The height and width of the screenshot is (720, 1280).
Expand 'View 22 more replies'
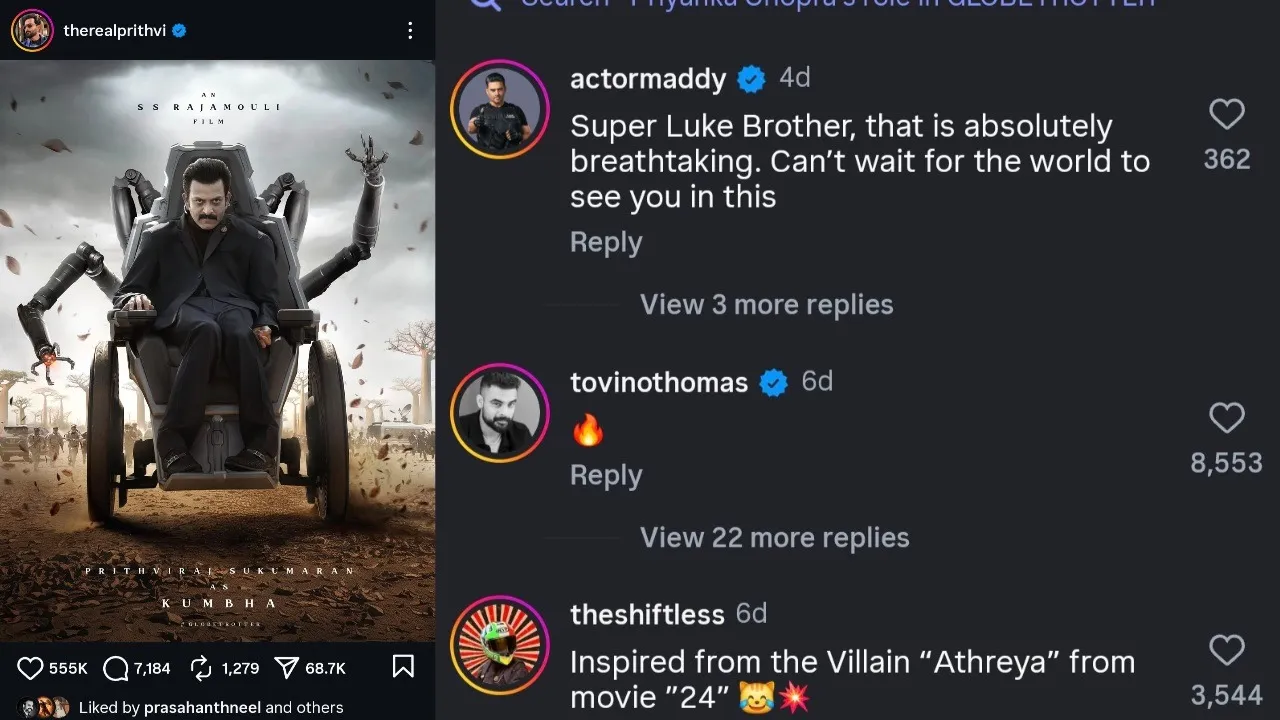click(x=774, y=538)
